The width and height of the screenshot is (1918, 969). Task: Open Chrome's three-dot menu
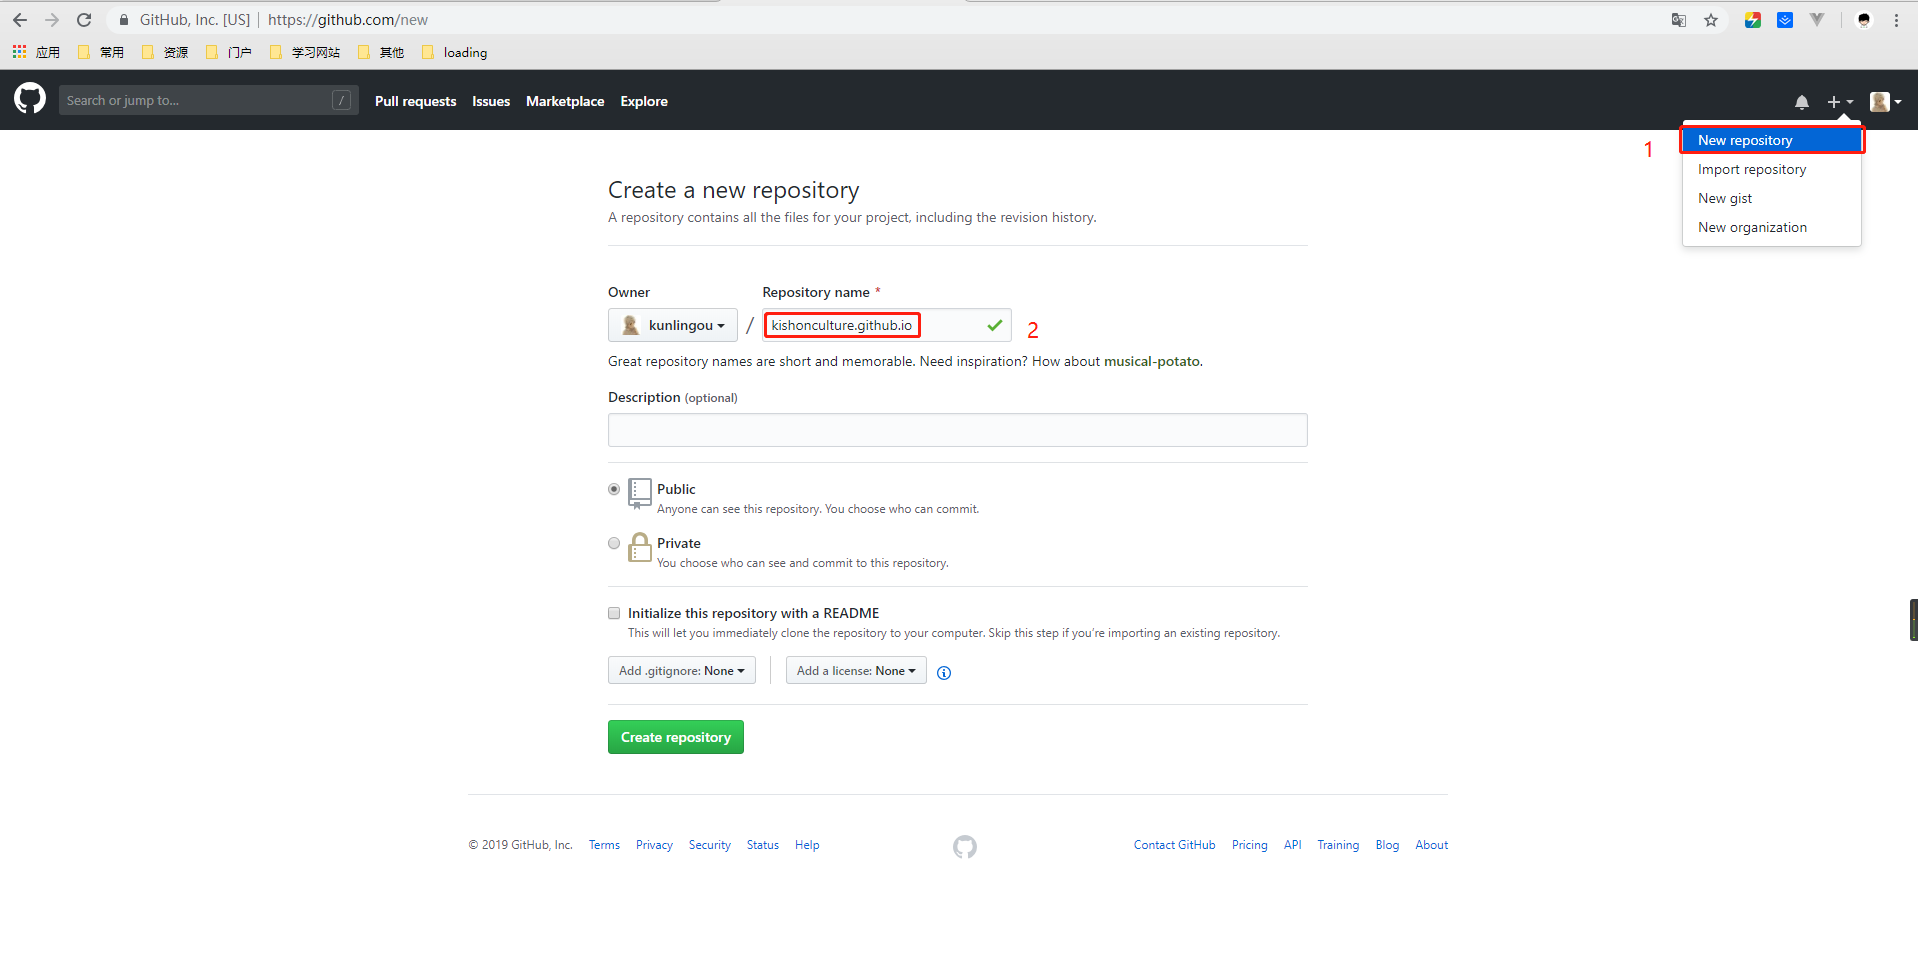1896,20
